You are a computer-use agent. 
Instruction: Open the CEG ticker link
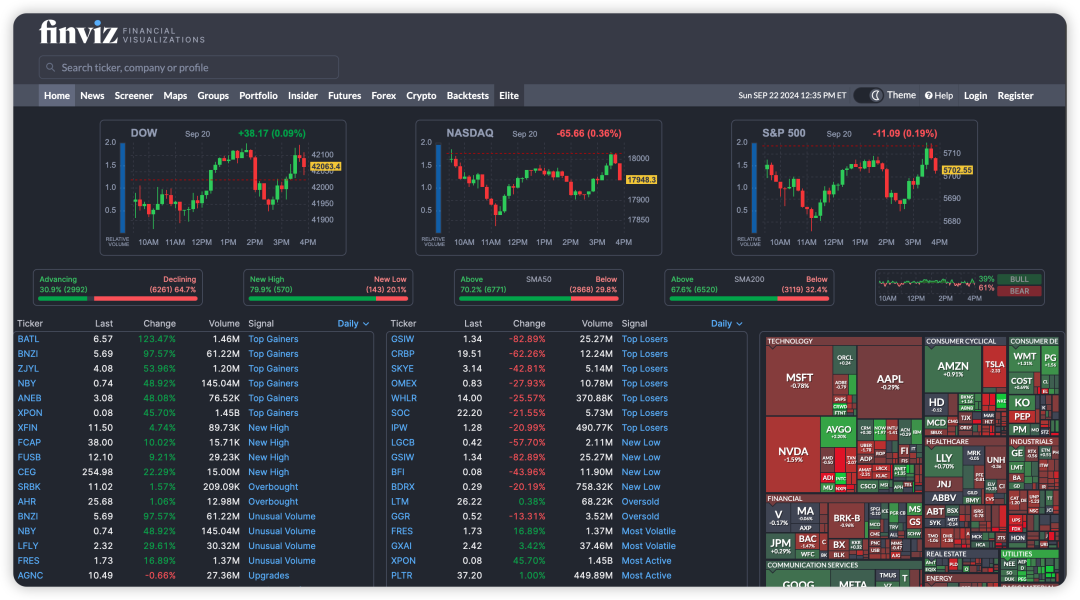pos(27,472)
